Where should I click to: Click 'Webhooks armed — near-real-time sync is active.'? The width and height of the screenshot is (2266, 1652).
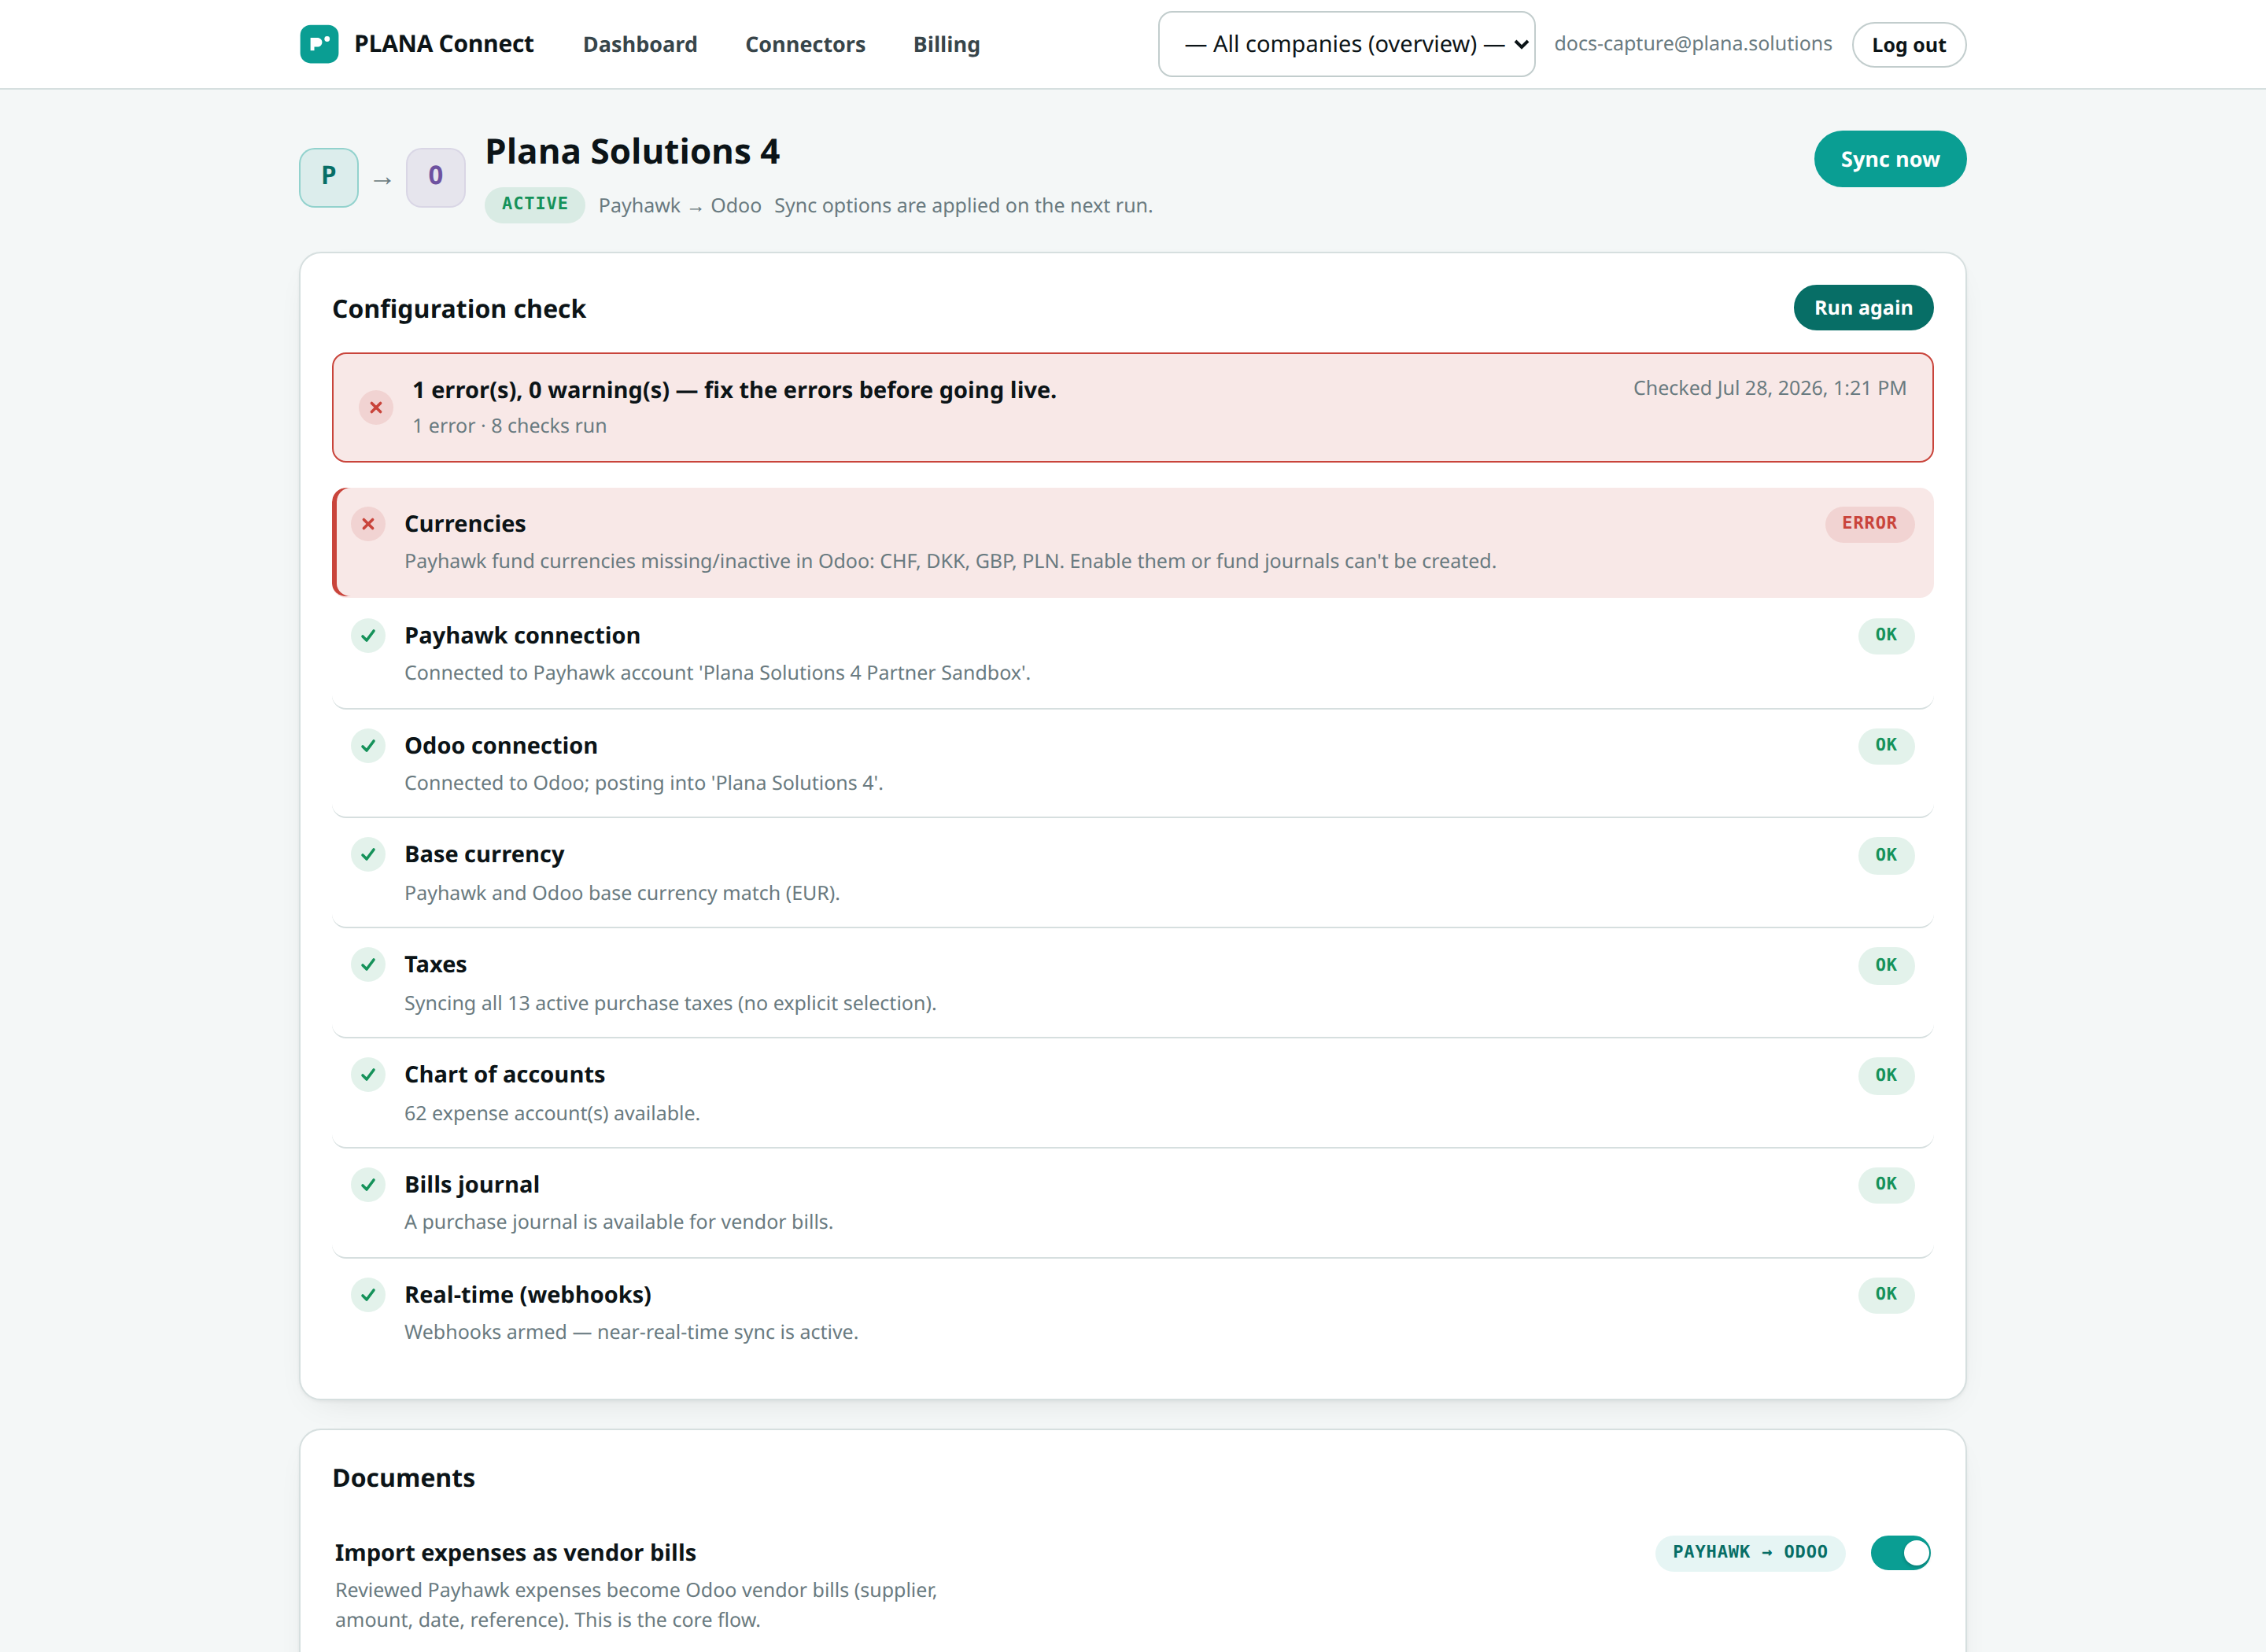click(631, 1332)
